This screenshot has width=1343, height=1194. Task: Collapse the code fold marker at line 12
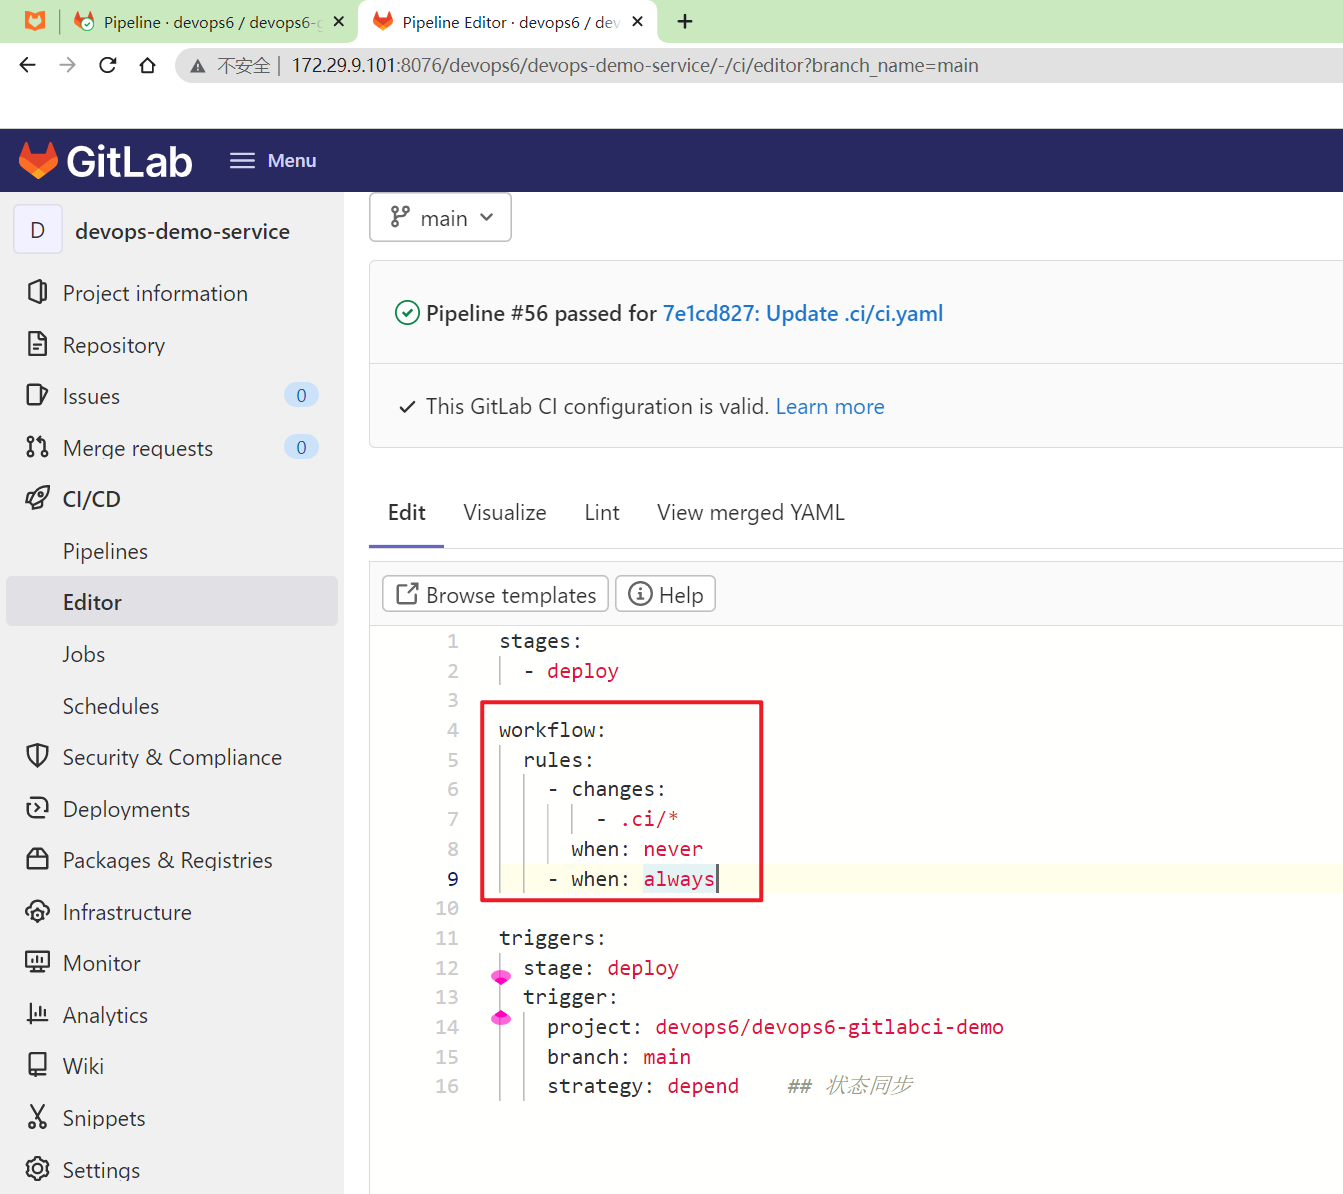[501, 976]
